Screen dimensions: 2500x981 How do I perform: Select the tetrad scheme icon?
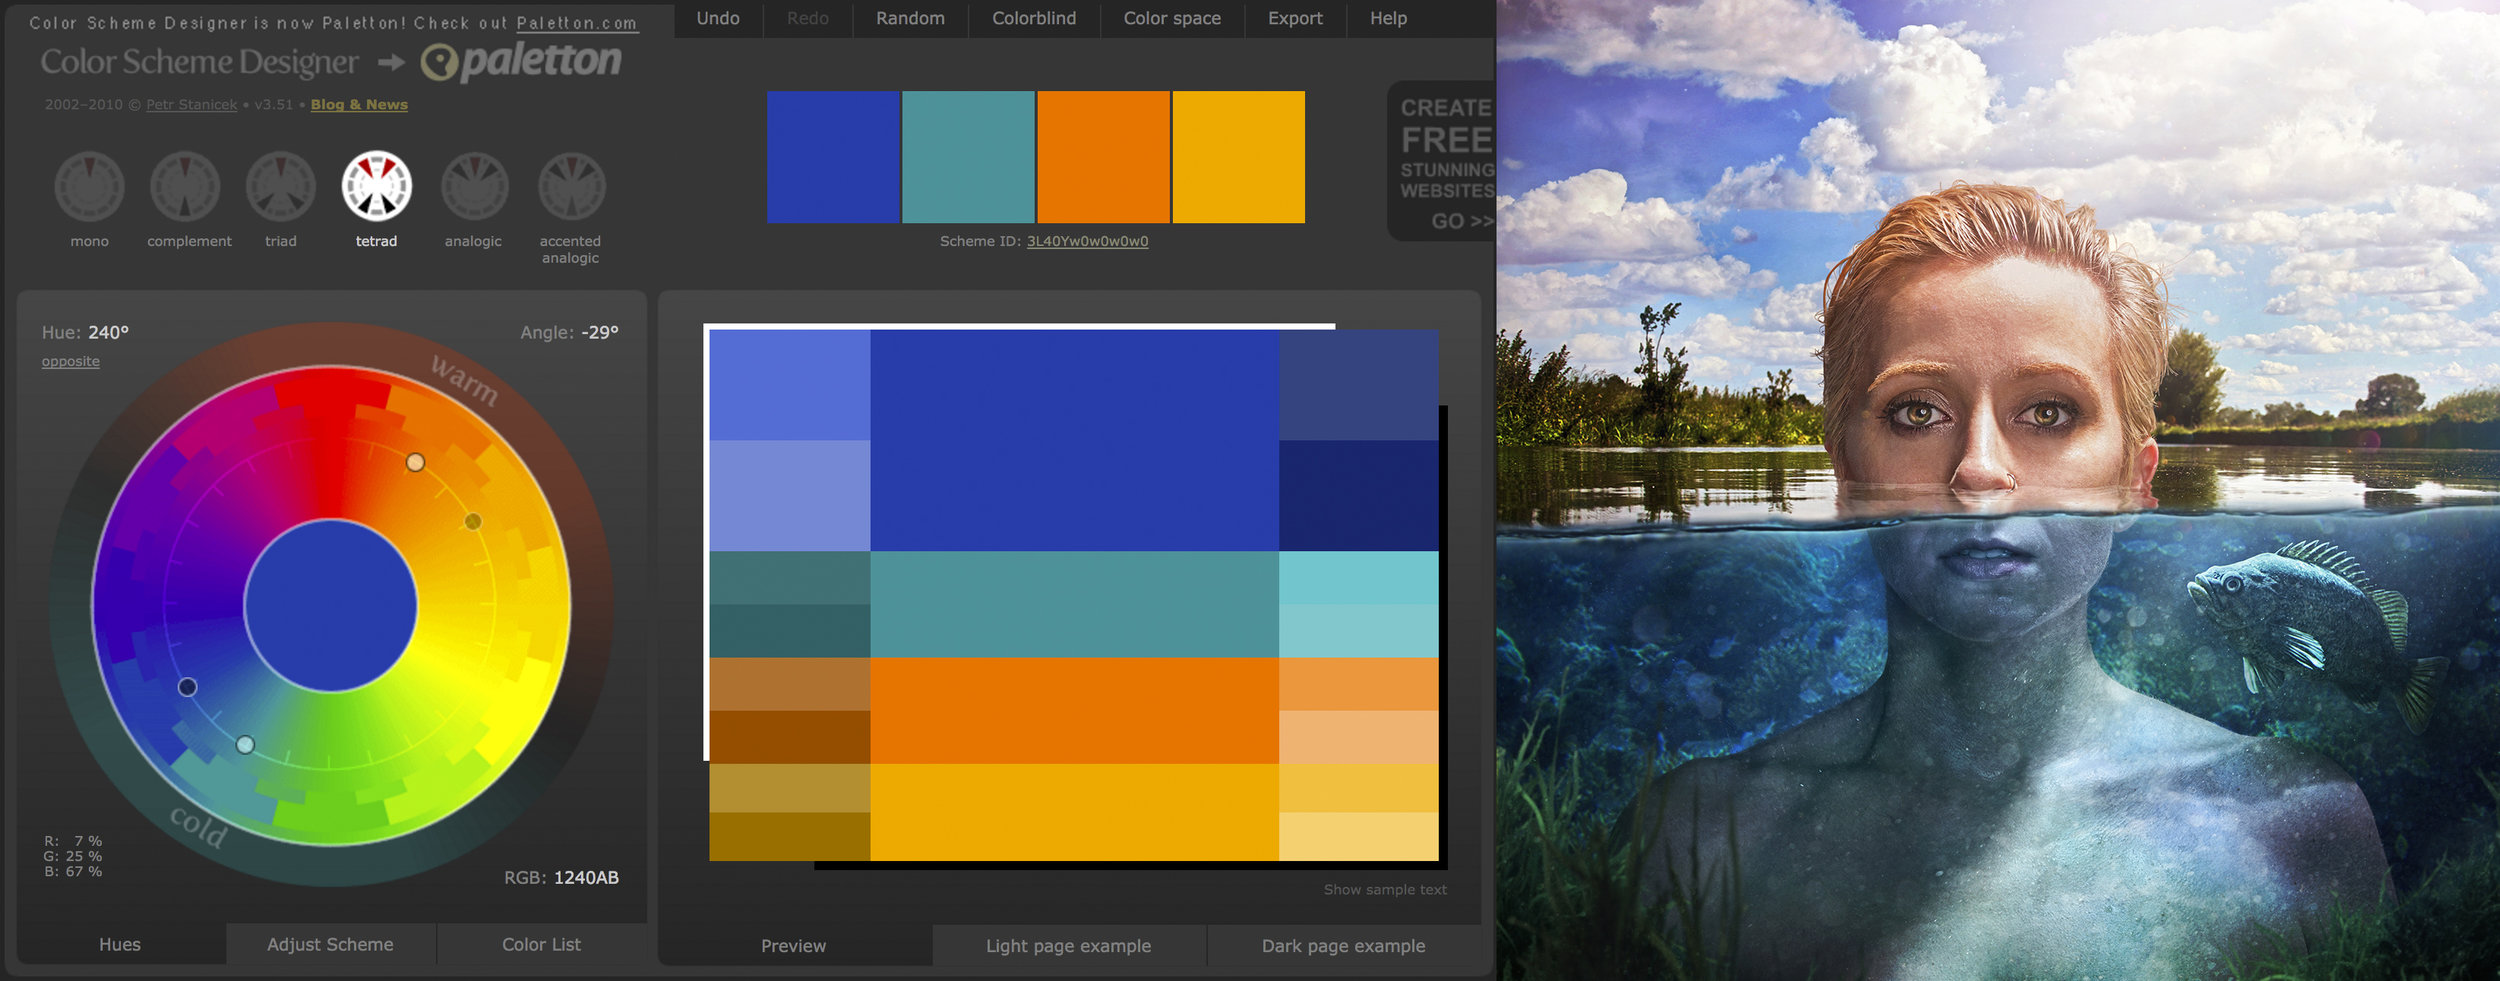(x=377, y=186)
